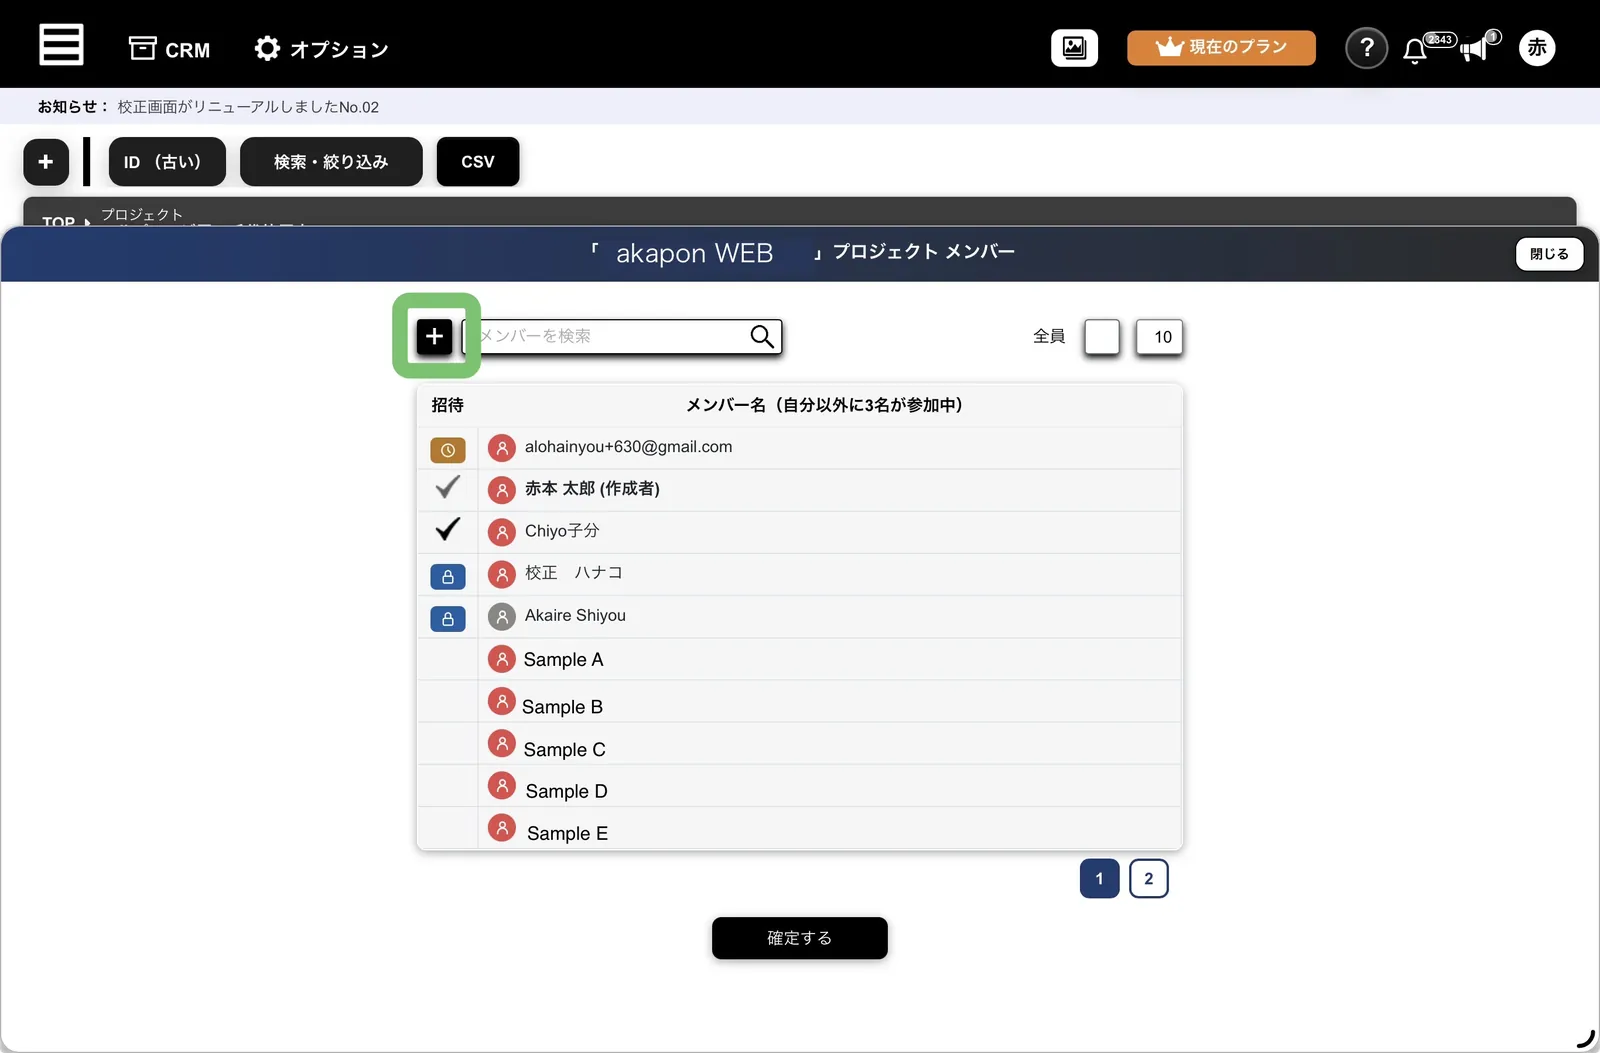Click avatar of alohainyou+630@gmail.com
Viewport: 1600px width, 1053px height.
[x=502, y=448]
